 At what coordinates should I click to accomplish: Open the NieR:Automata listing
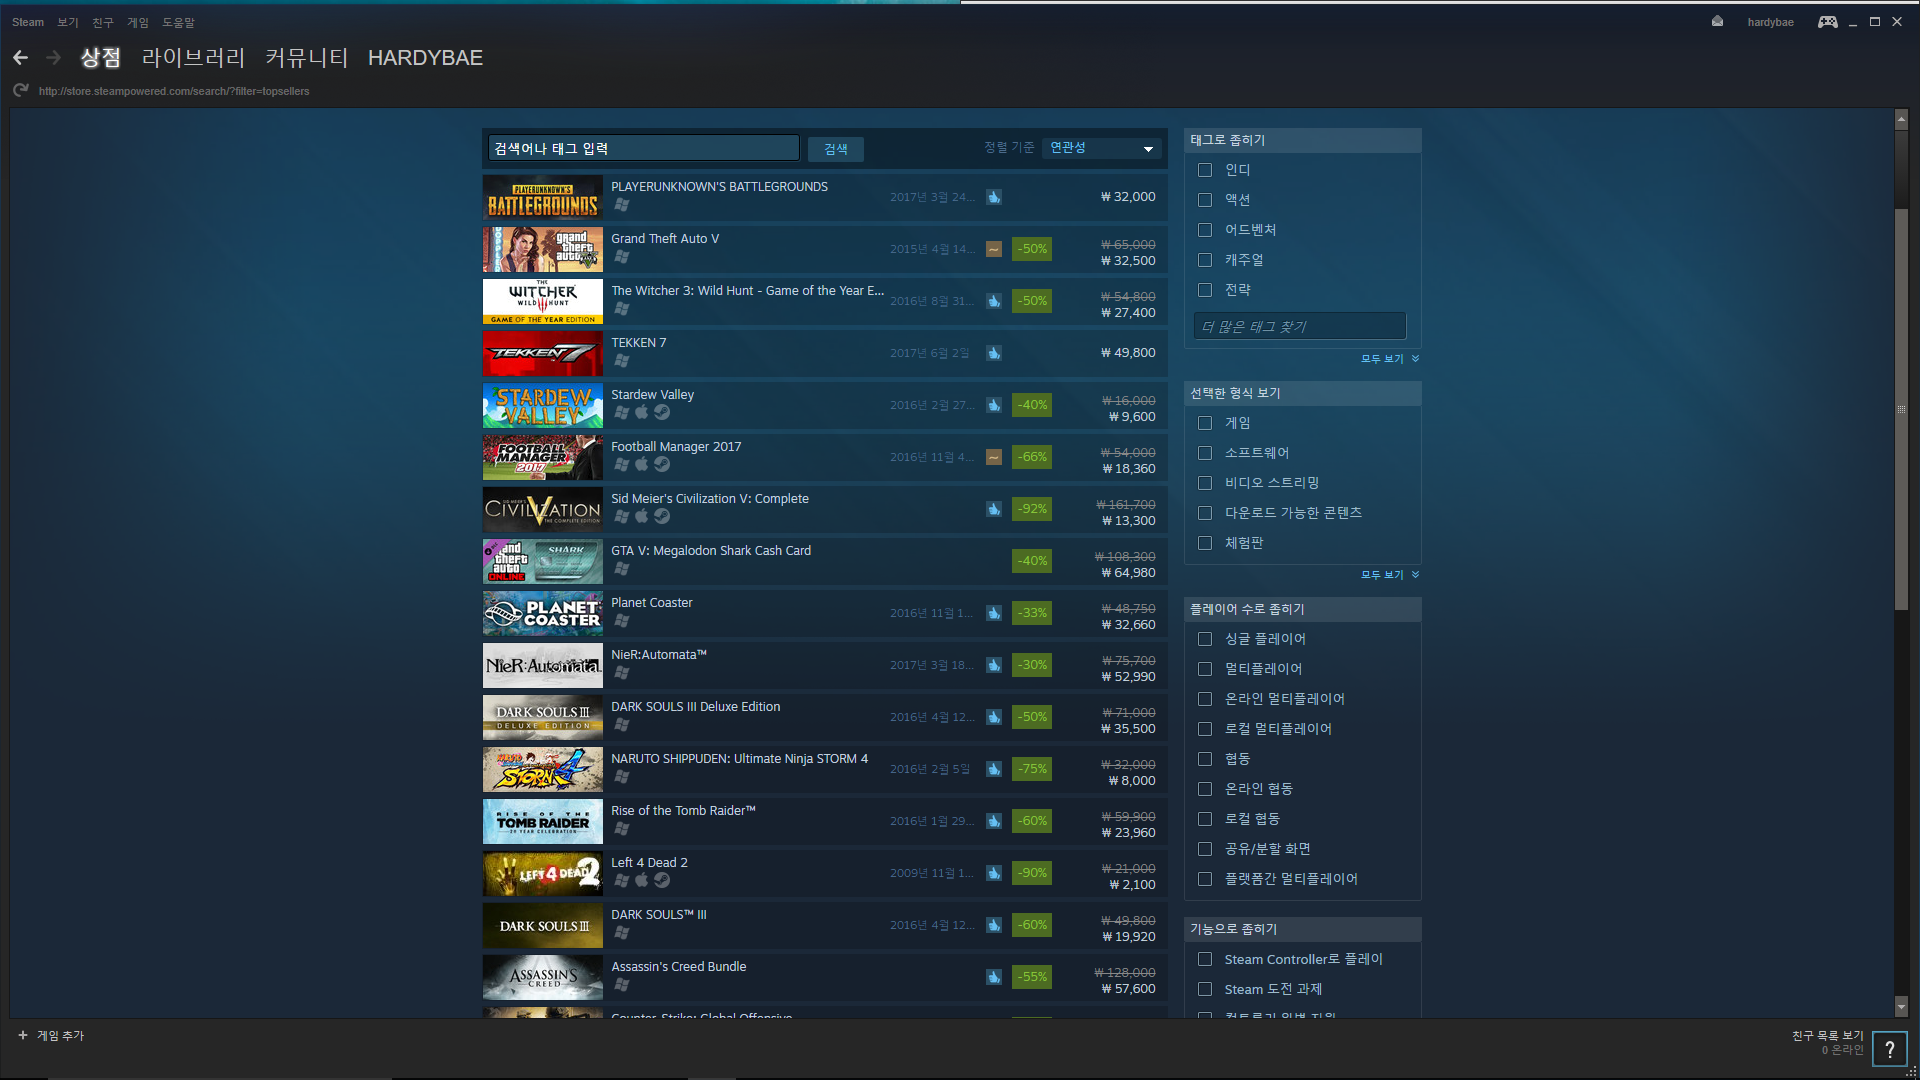coord(825,665)
